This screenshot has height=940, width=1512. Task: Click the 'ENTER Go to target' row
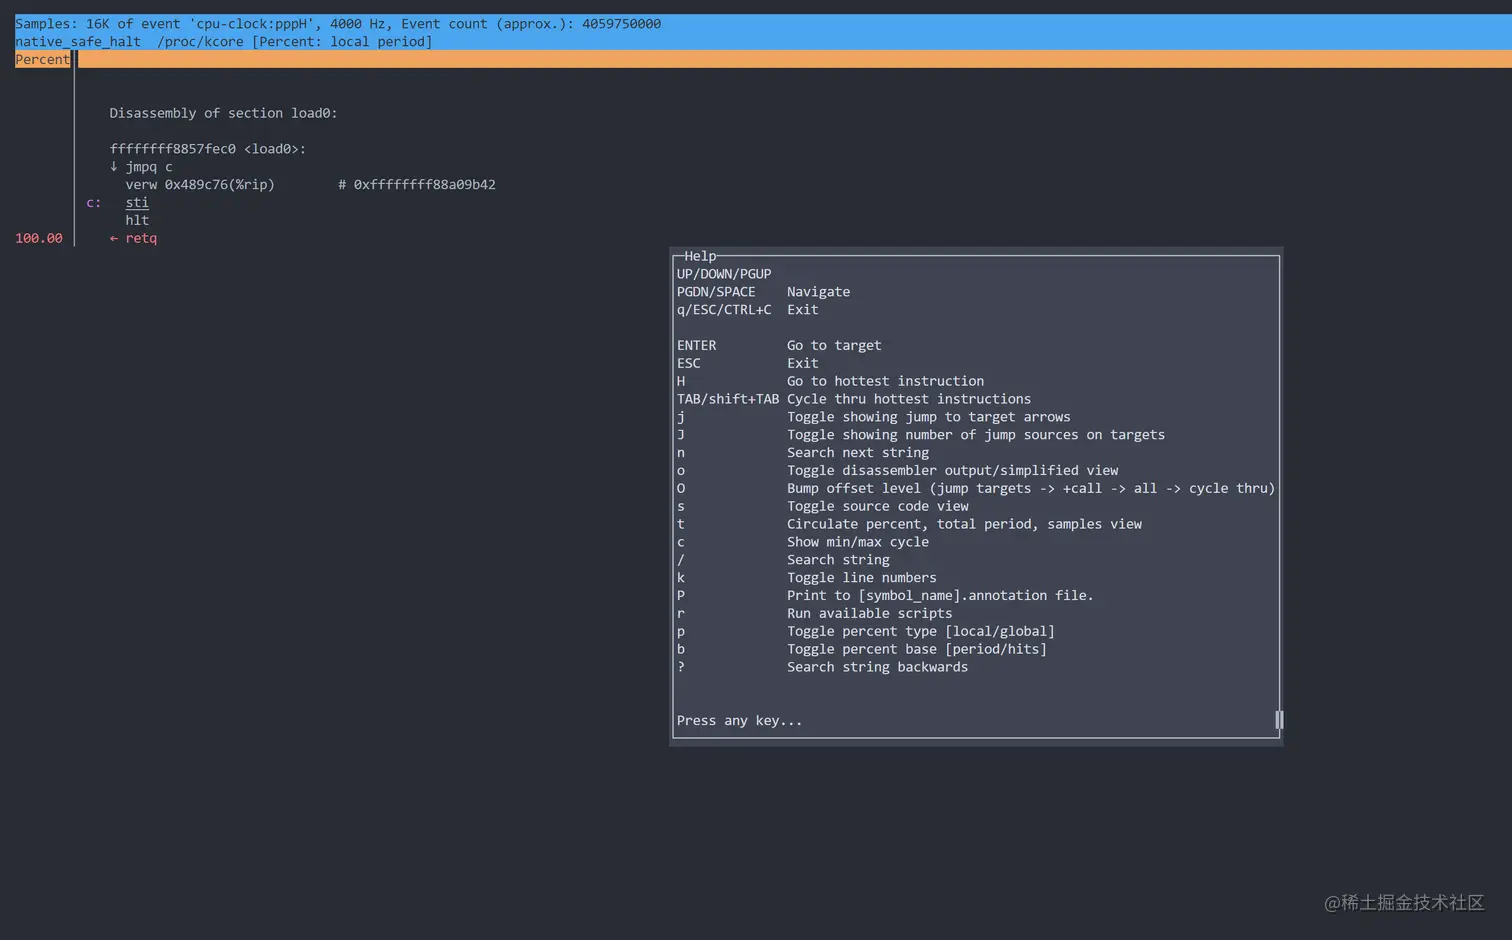[779, 346]
